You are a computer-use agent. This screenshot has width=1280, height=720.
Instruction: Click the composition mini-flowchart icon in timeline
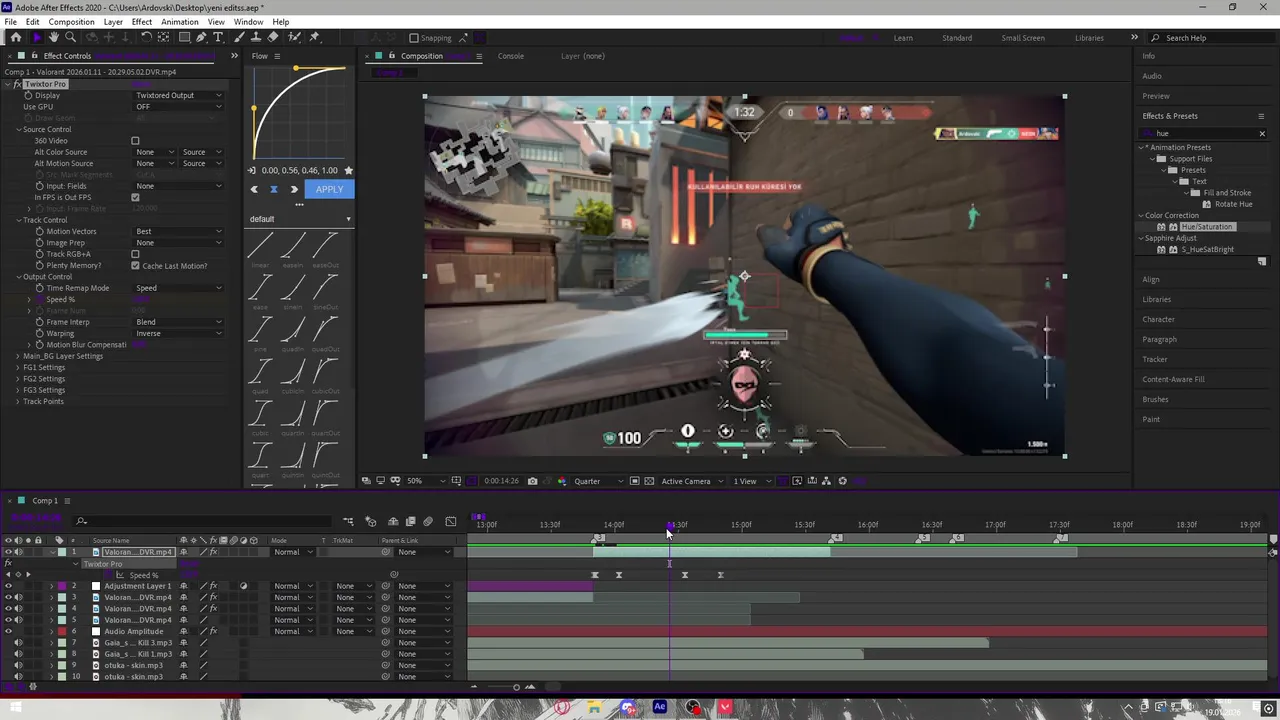(x=348, y=521)
